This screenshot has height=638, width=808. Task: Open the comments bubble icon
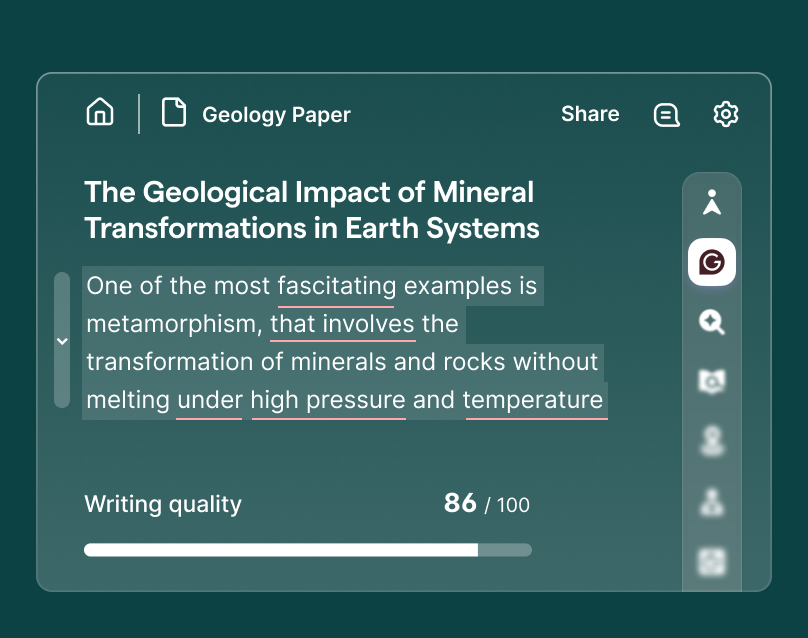coord(666,115)
